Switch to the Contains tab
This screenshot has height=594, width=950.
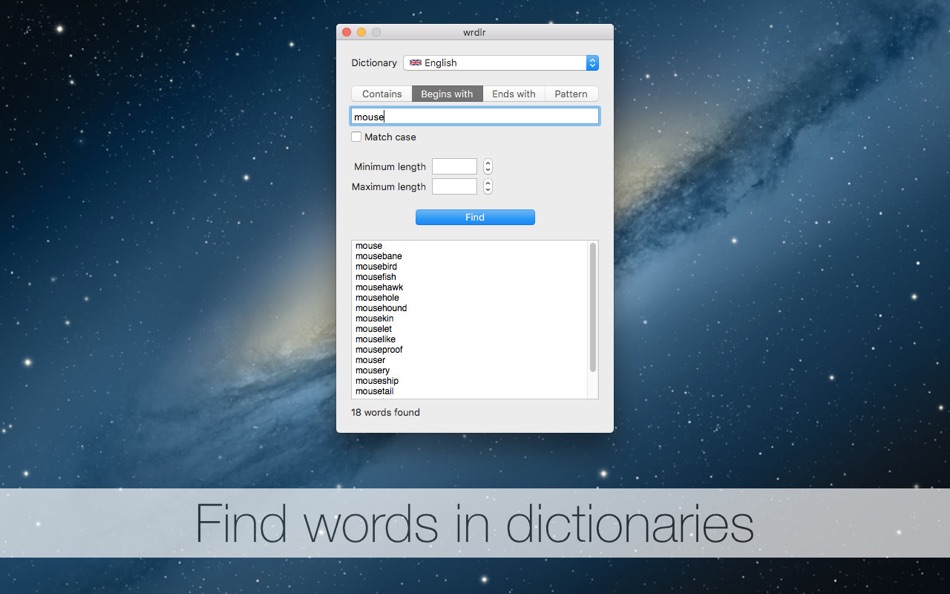pyautogui.click(x=382, y=94)
